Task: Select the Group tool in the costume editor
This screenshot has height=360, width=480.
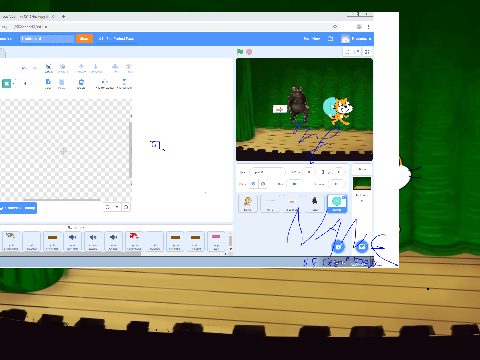Action: [x=48, y=68]
